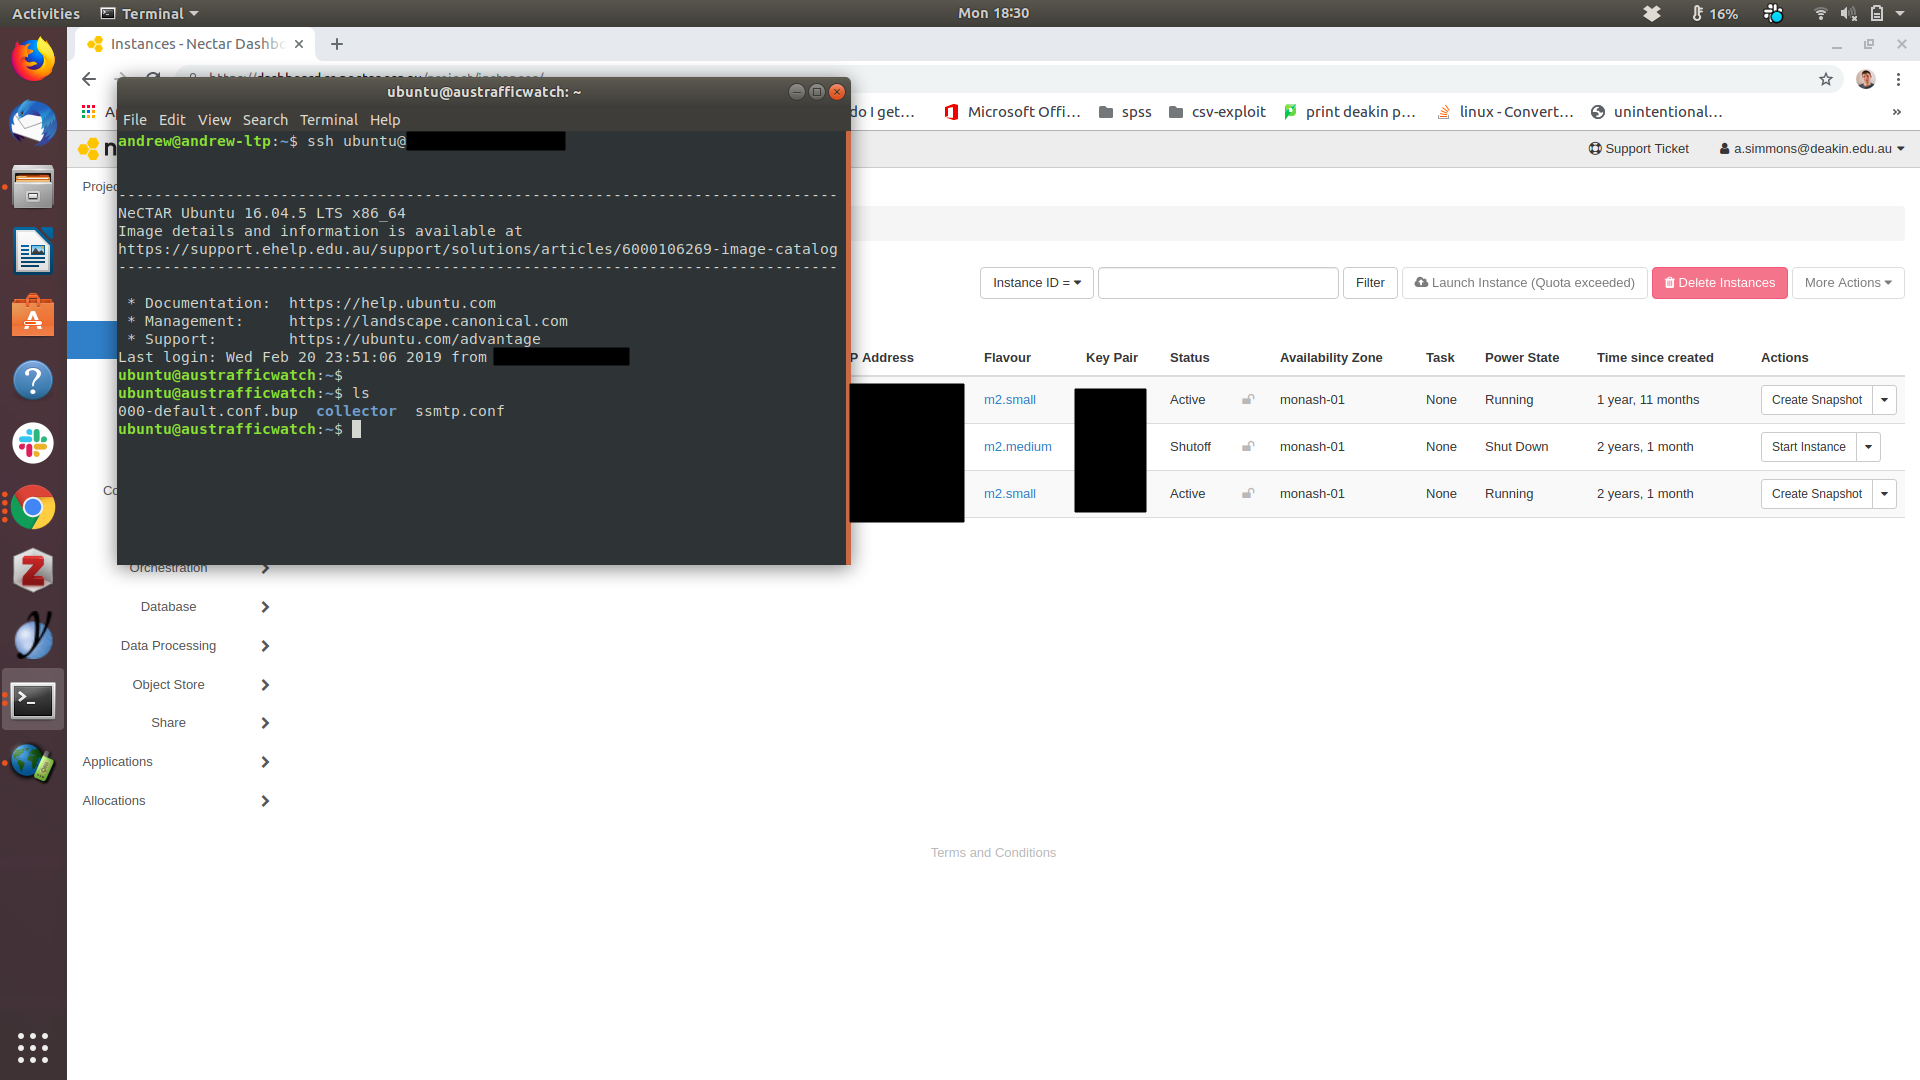Open dropdown arrow beside Start Instance
Screen dimensions: 1920x1080
point(1868,447)
